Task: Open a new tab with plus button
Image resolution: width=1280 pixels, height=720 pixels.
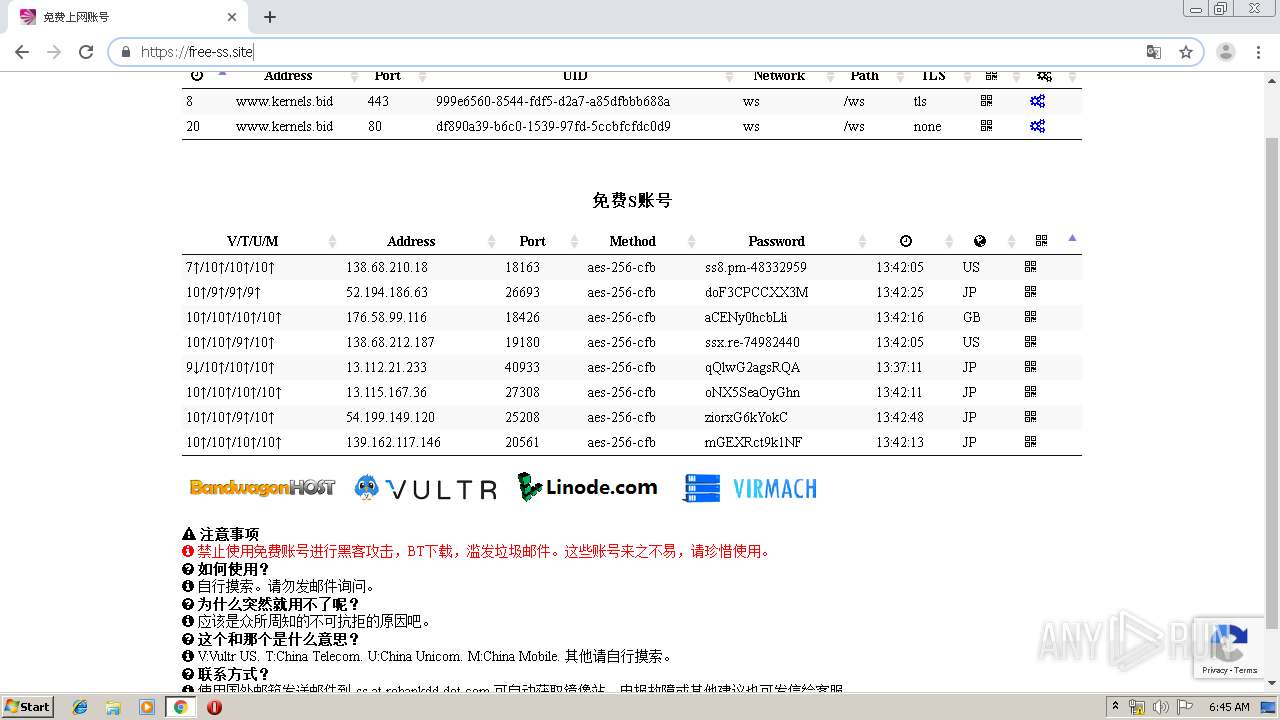Action: [269, 17]
